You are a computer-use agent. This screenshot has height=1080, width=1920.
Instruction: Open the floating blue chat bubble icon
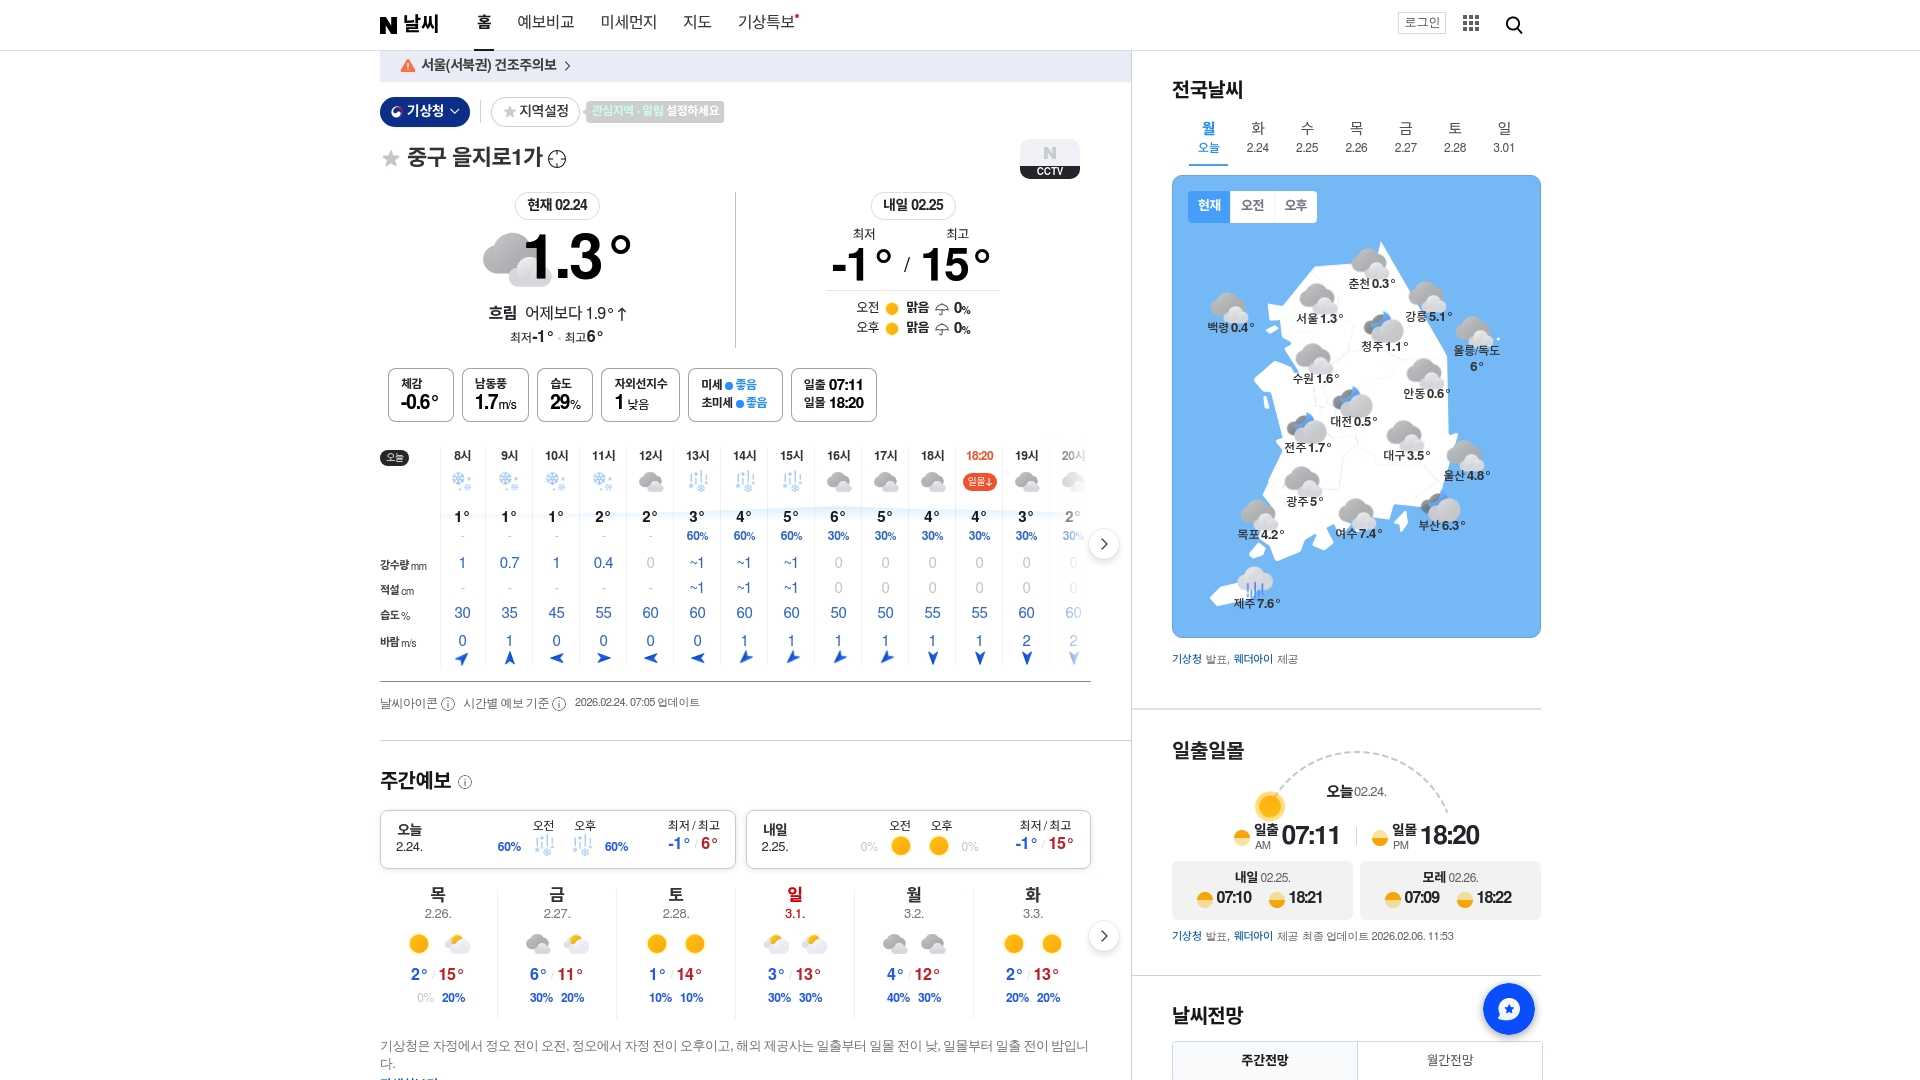[1508, 1008]
